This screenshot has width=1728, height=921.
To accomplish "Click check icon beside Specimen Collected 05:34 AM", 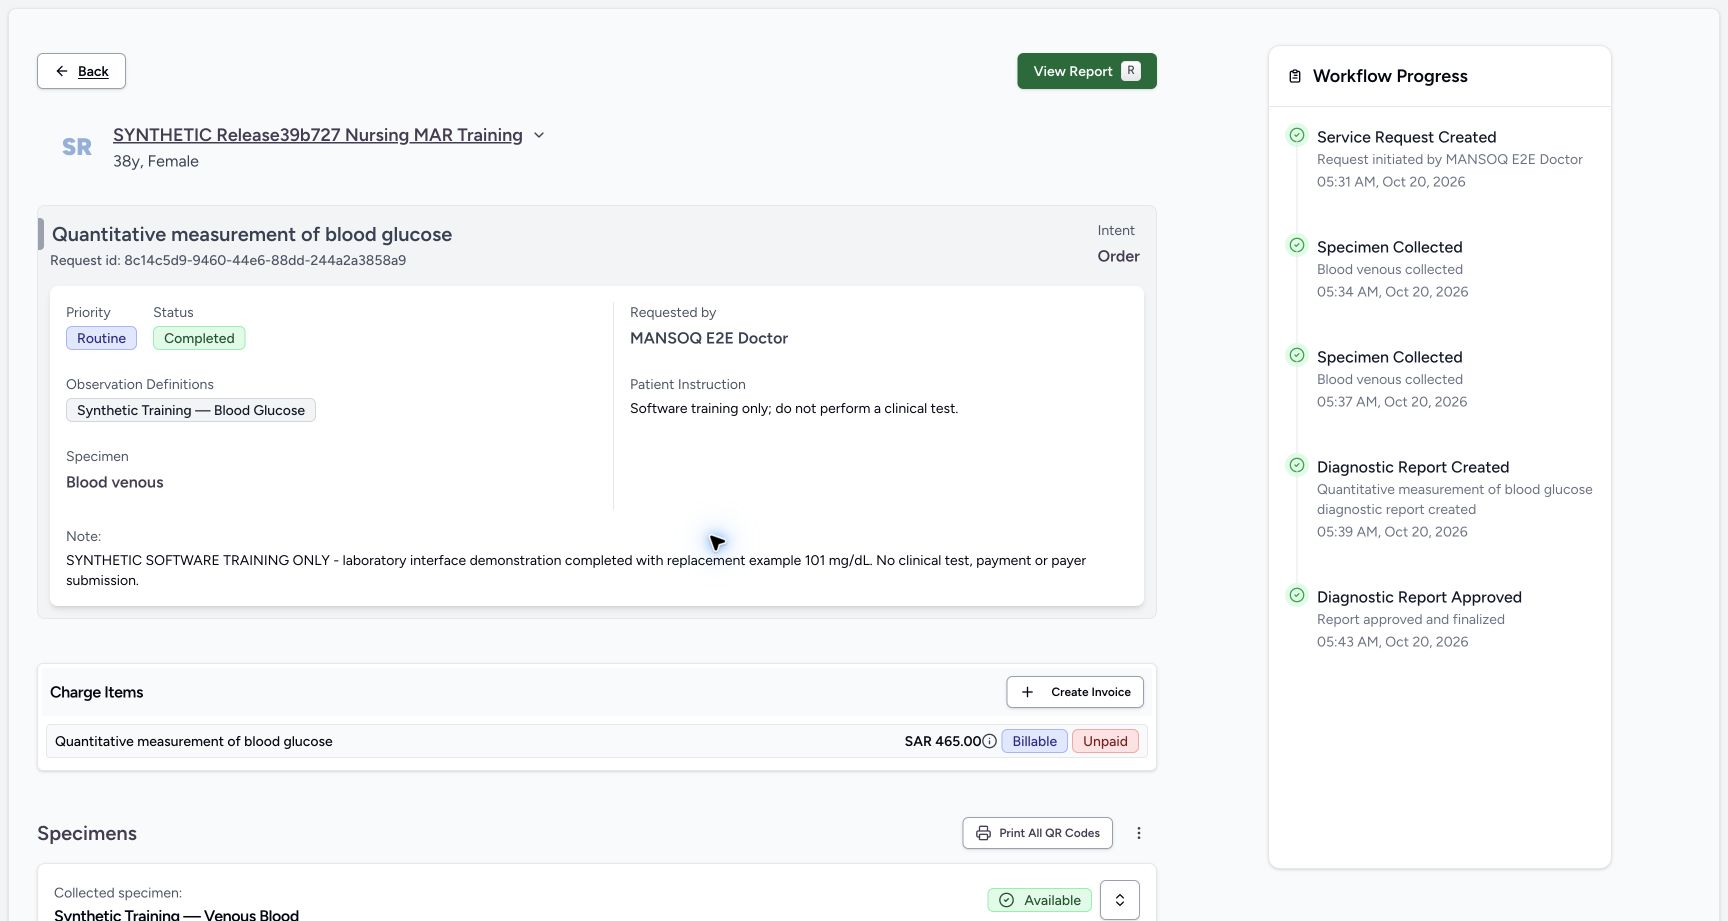I will tap(1297, 245).
